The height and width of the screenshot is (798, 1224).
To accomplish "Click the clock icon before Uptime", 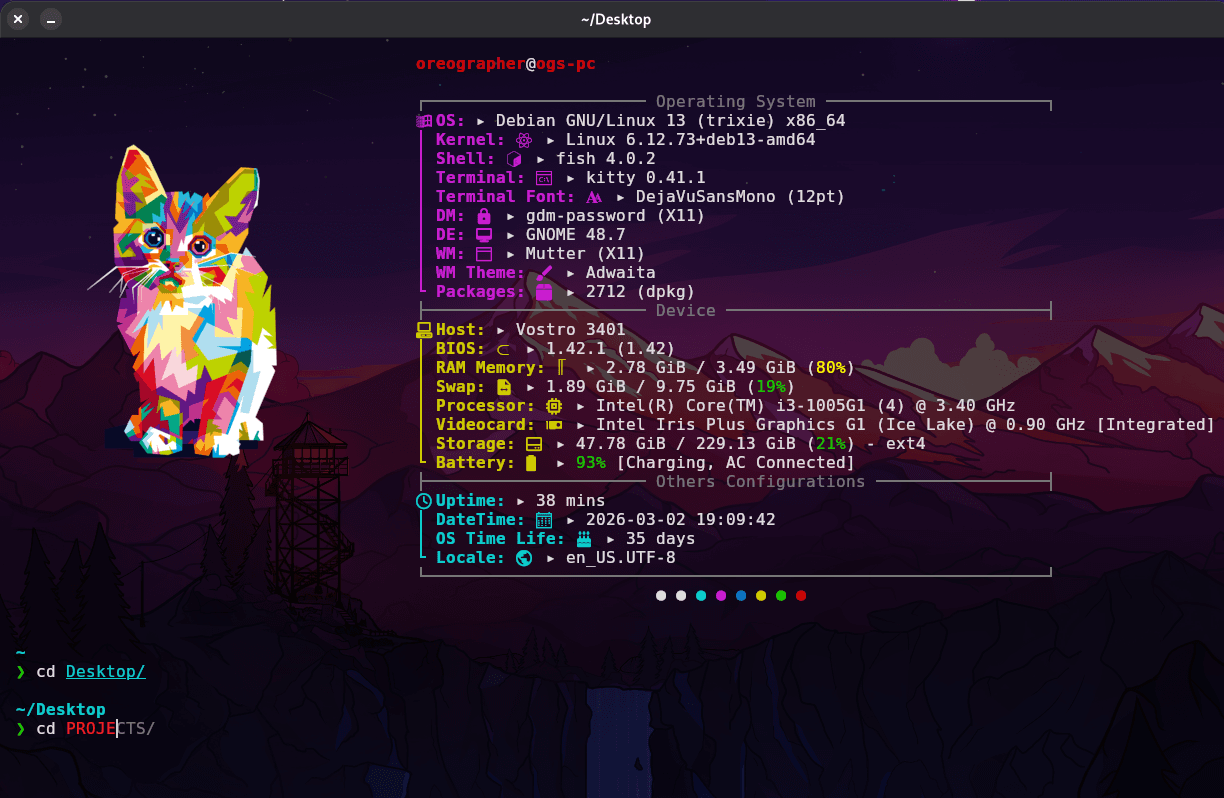I will pos(424,501).
